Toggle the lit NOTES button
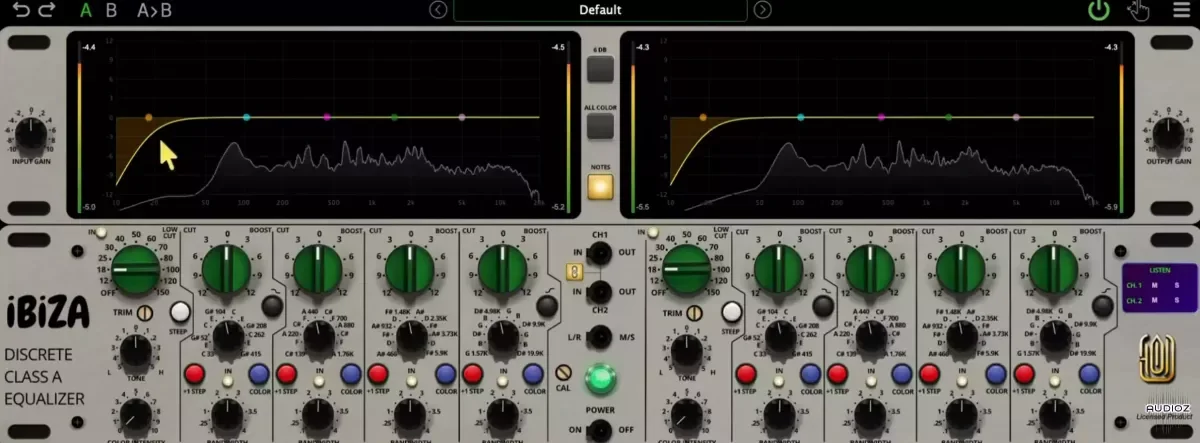 pos(600,186)
